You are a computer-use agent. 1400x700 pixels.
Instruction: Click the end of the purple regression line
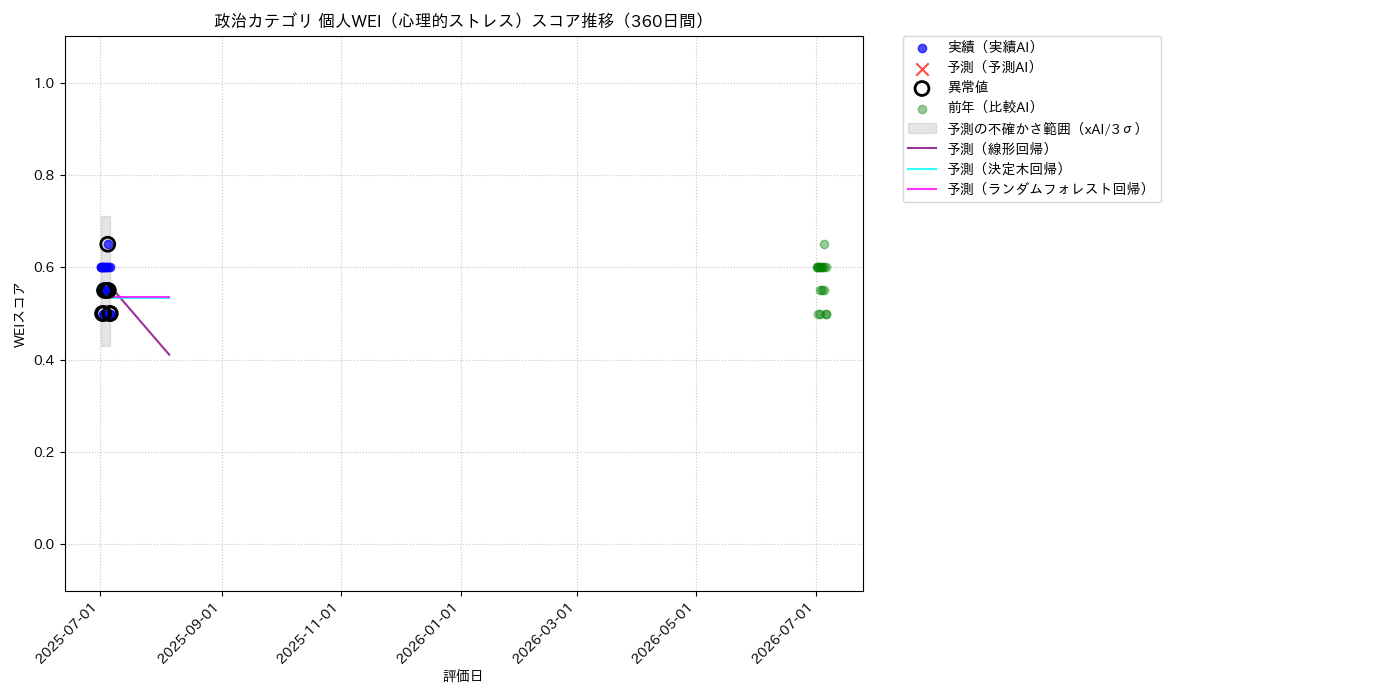tap(169, 354)
